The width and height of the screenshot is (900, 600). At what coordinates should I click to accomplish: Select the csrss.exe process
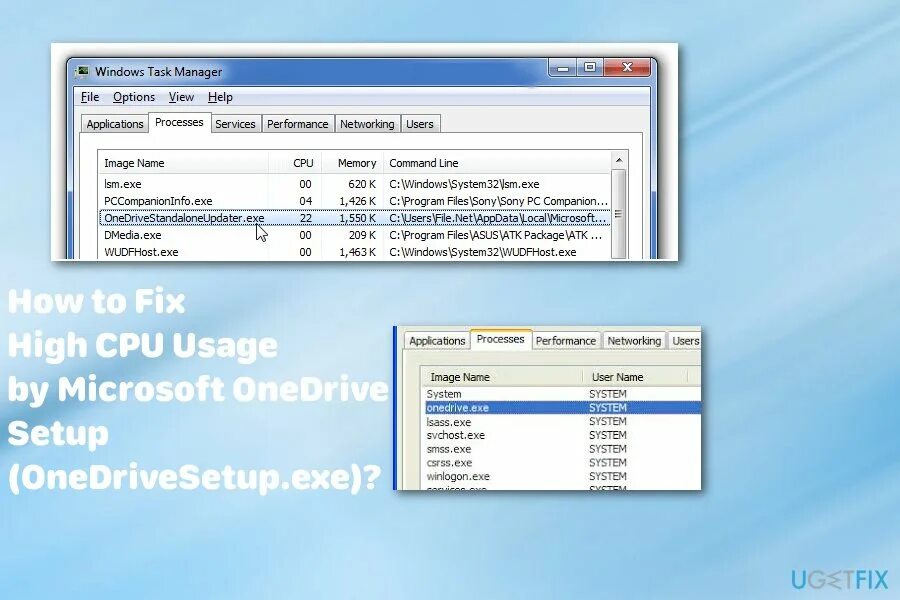coord(563,463)
